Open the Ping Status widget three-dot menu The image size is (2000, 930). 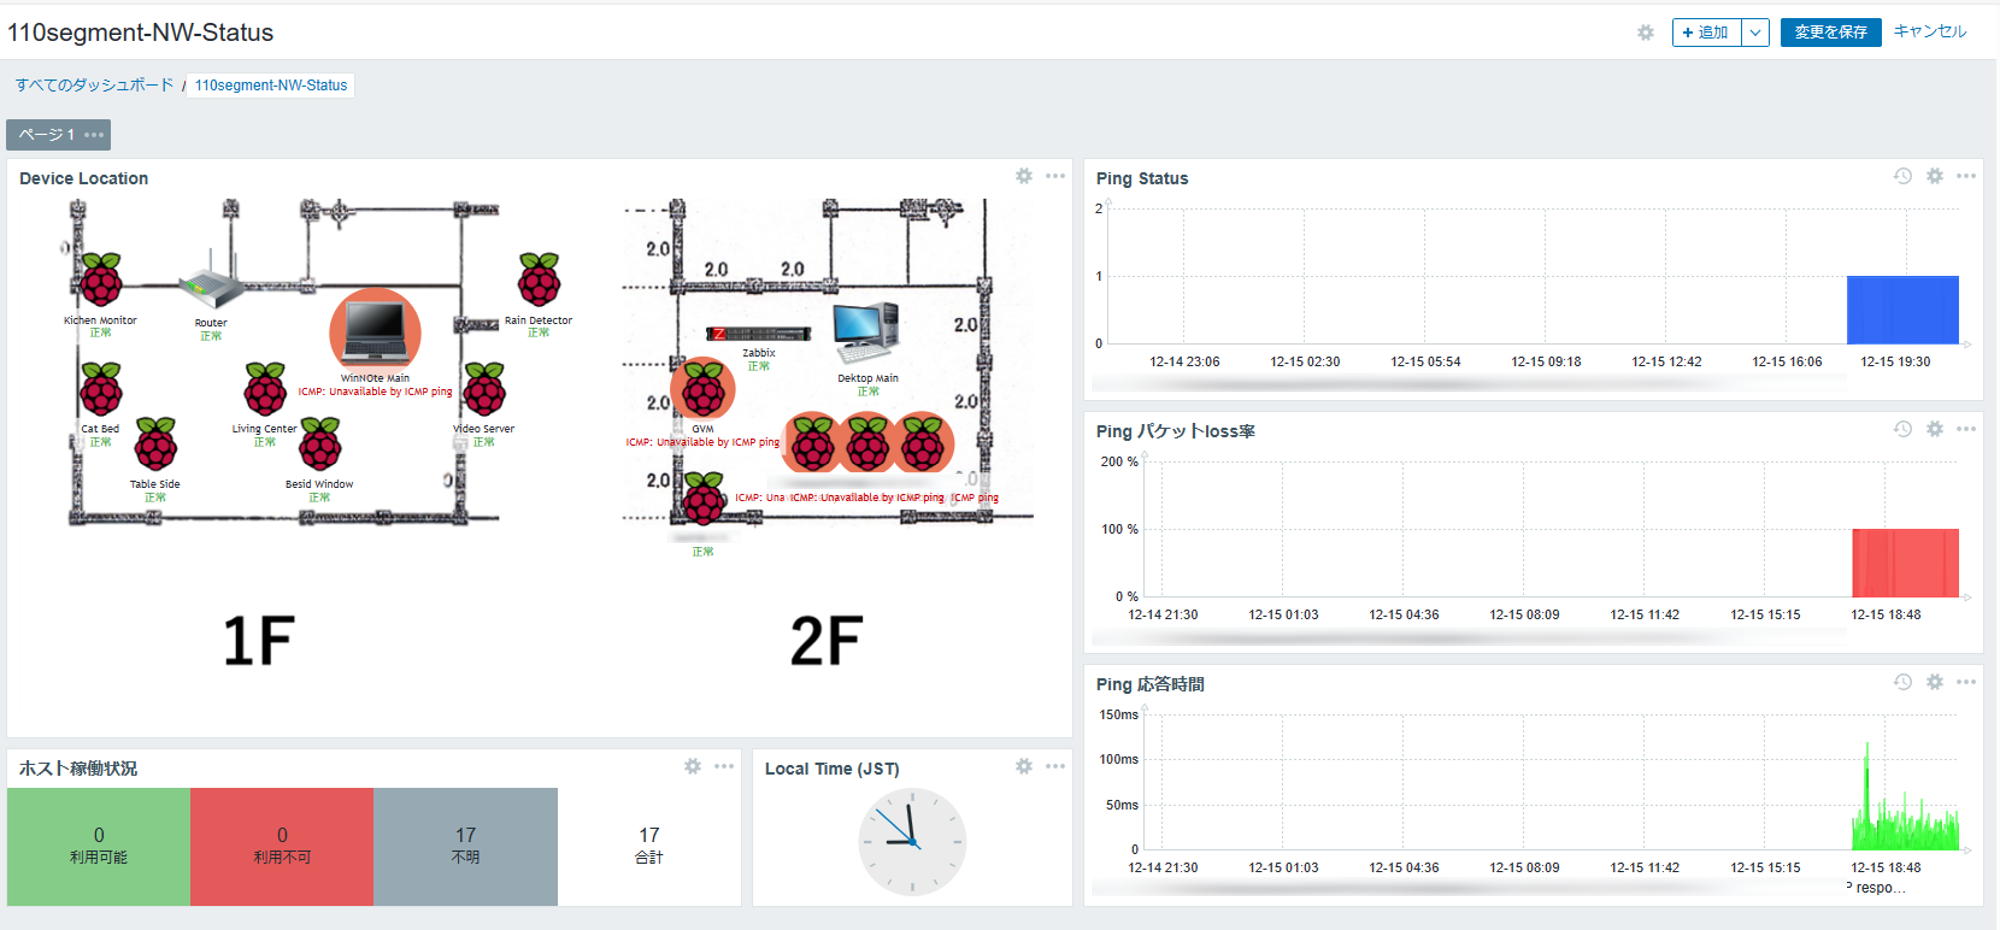(1968, 176)
